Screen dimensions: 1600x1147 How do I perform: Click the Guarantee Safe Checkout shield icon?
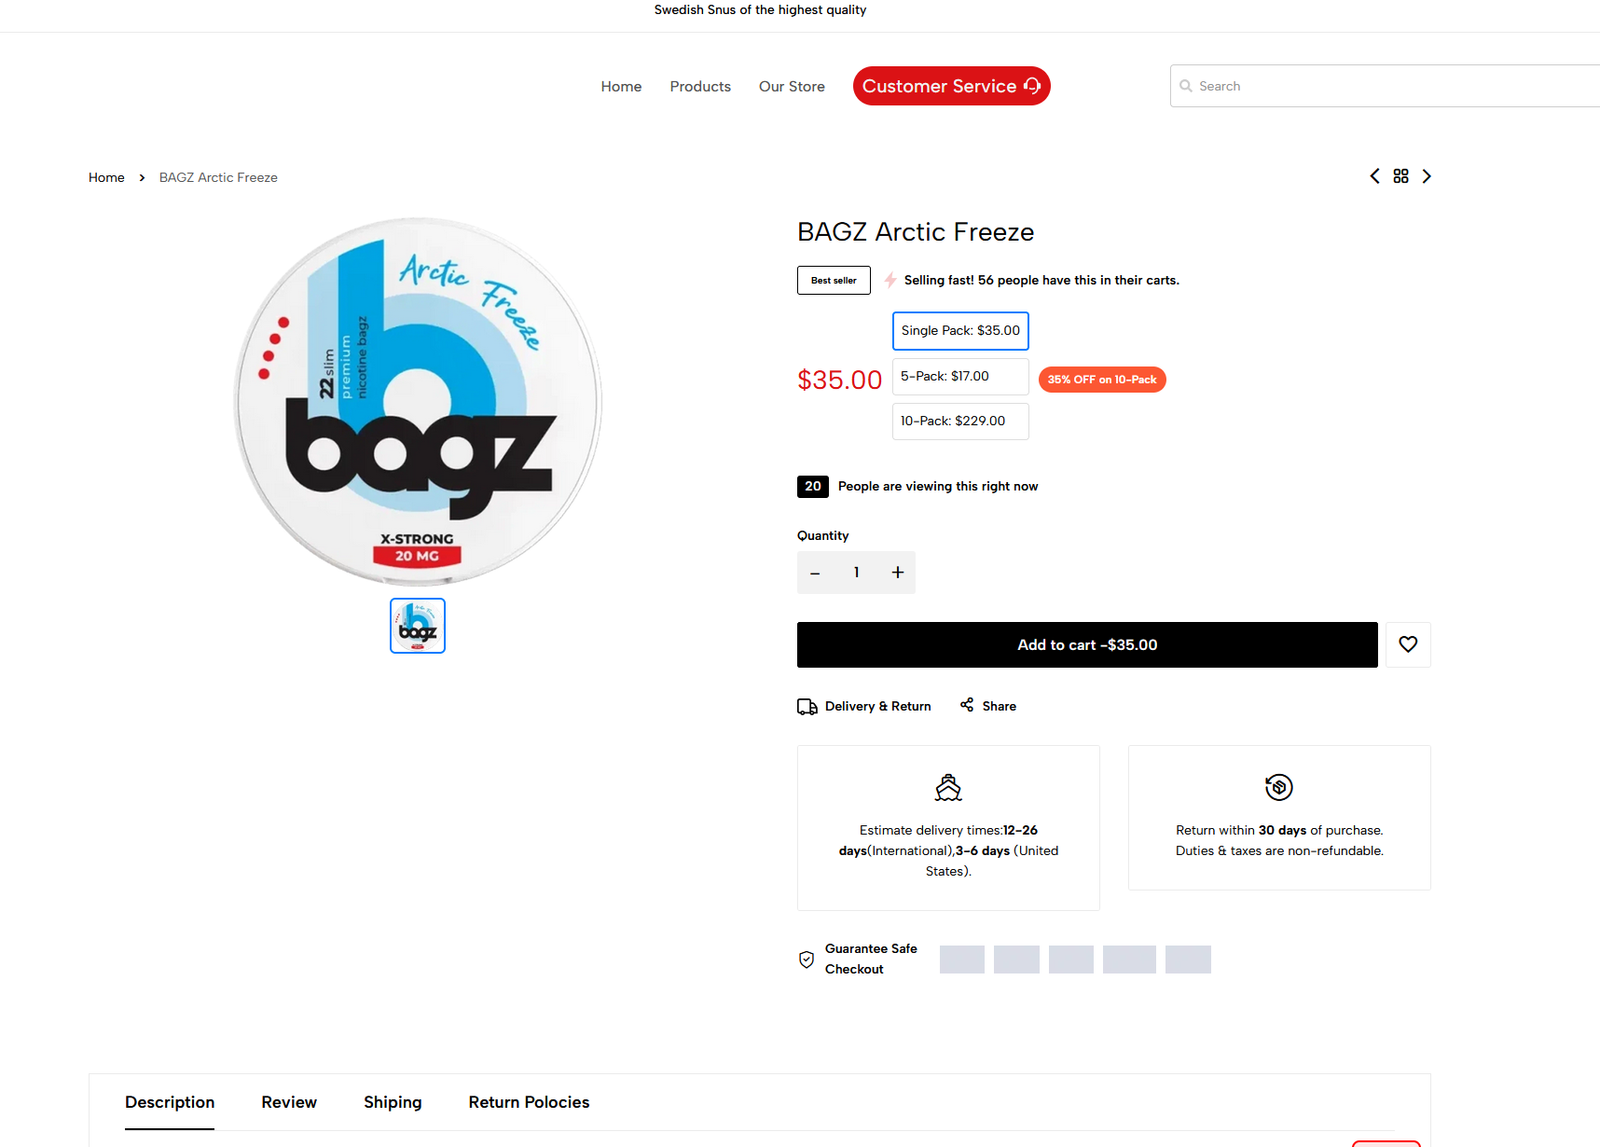(806, 958)
